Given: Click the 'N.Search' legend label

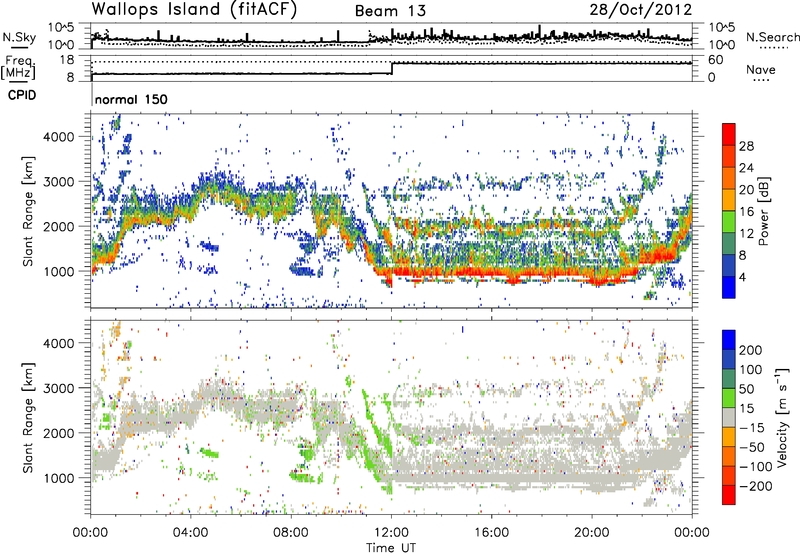Looking at the screenshot, I should click(x=772, y=37).
